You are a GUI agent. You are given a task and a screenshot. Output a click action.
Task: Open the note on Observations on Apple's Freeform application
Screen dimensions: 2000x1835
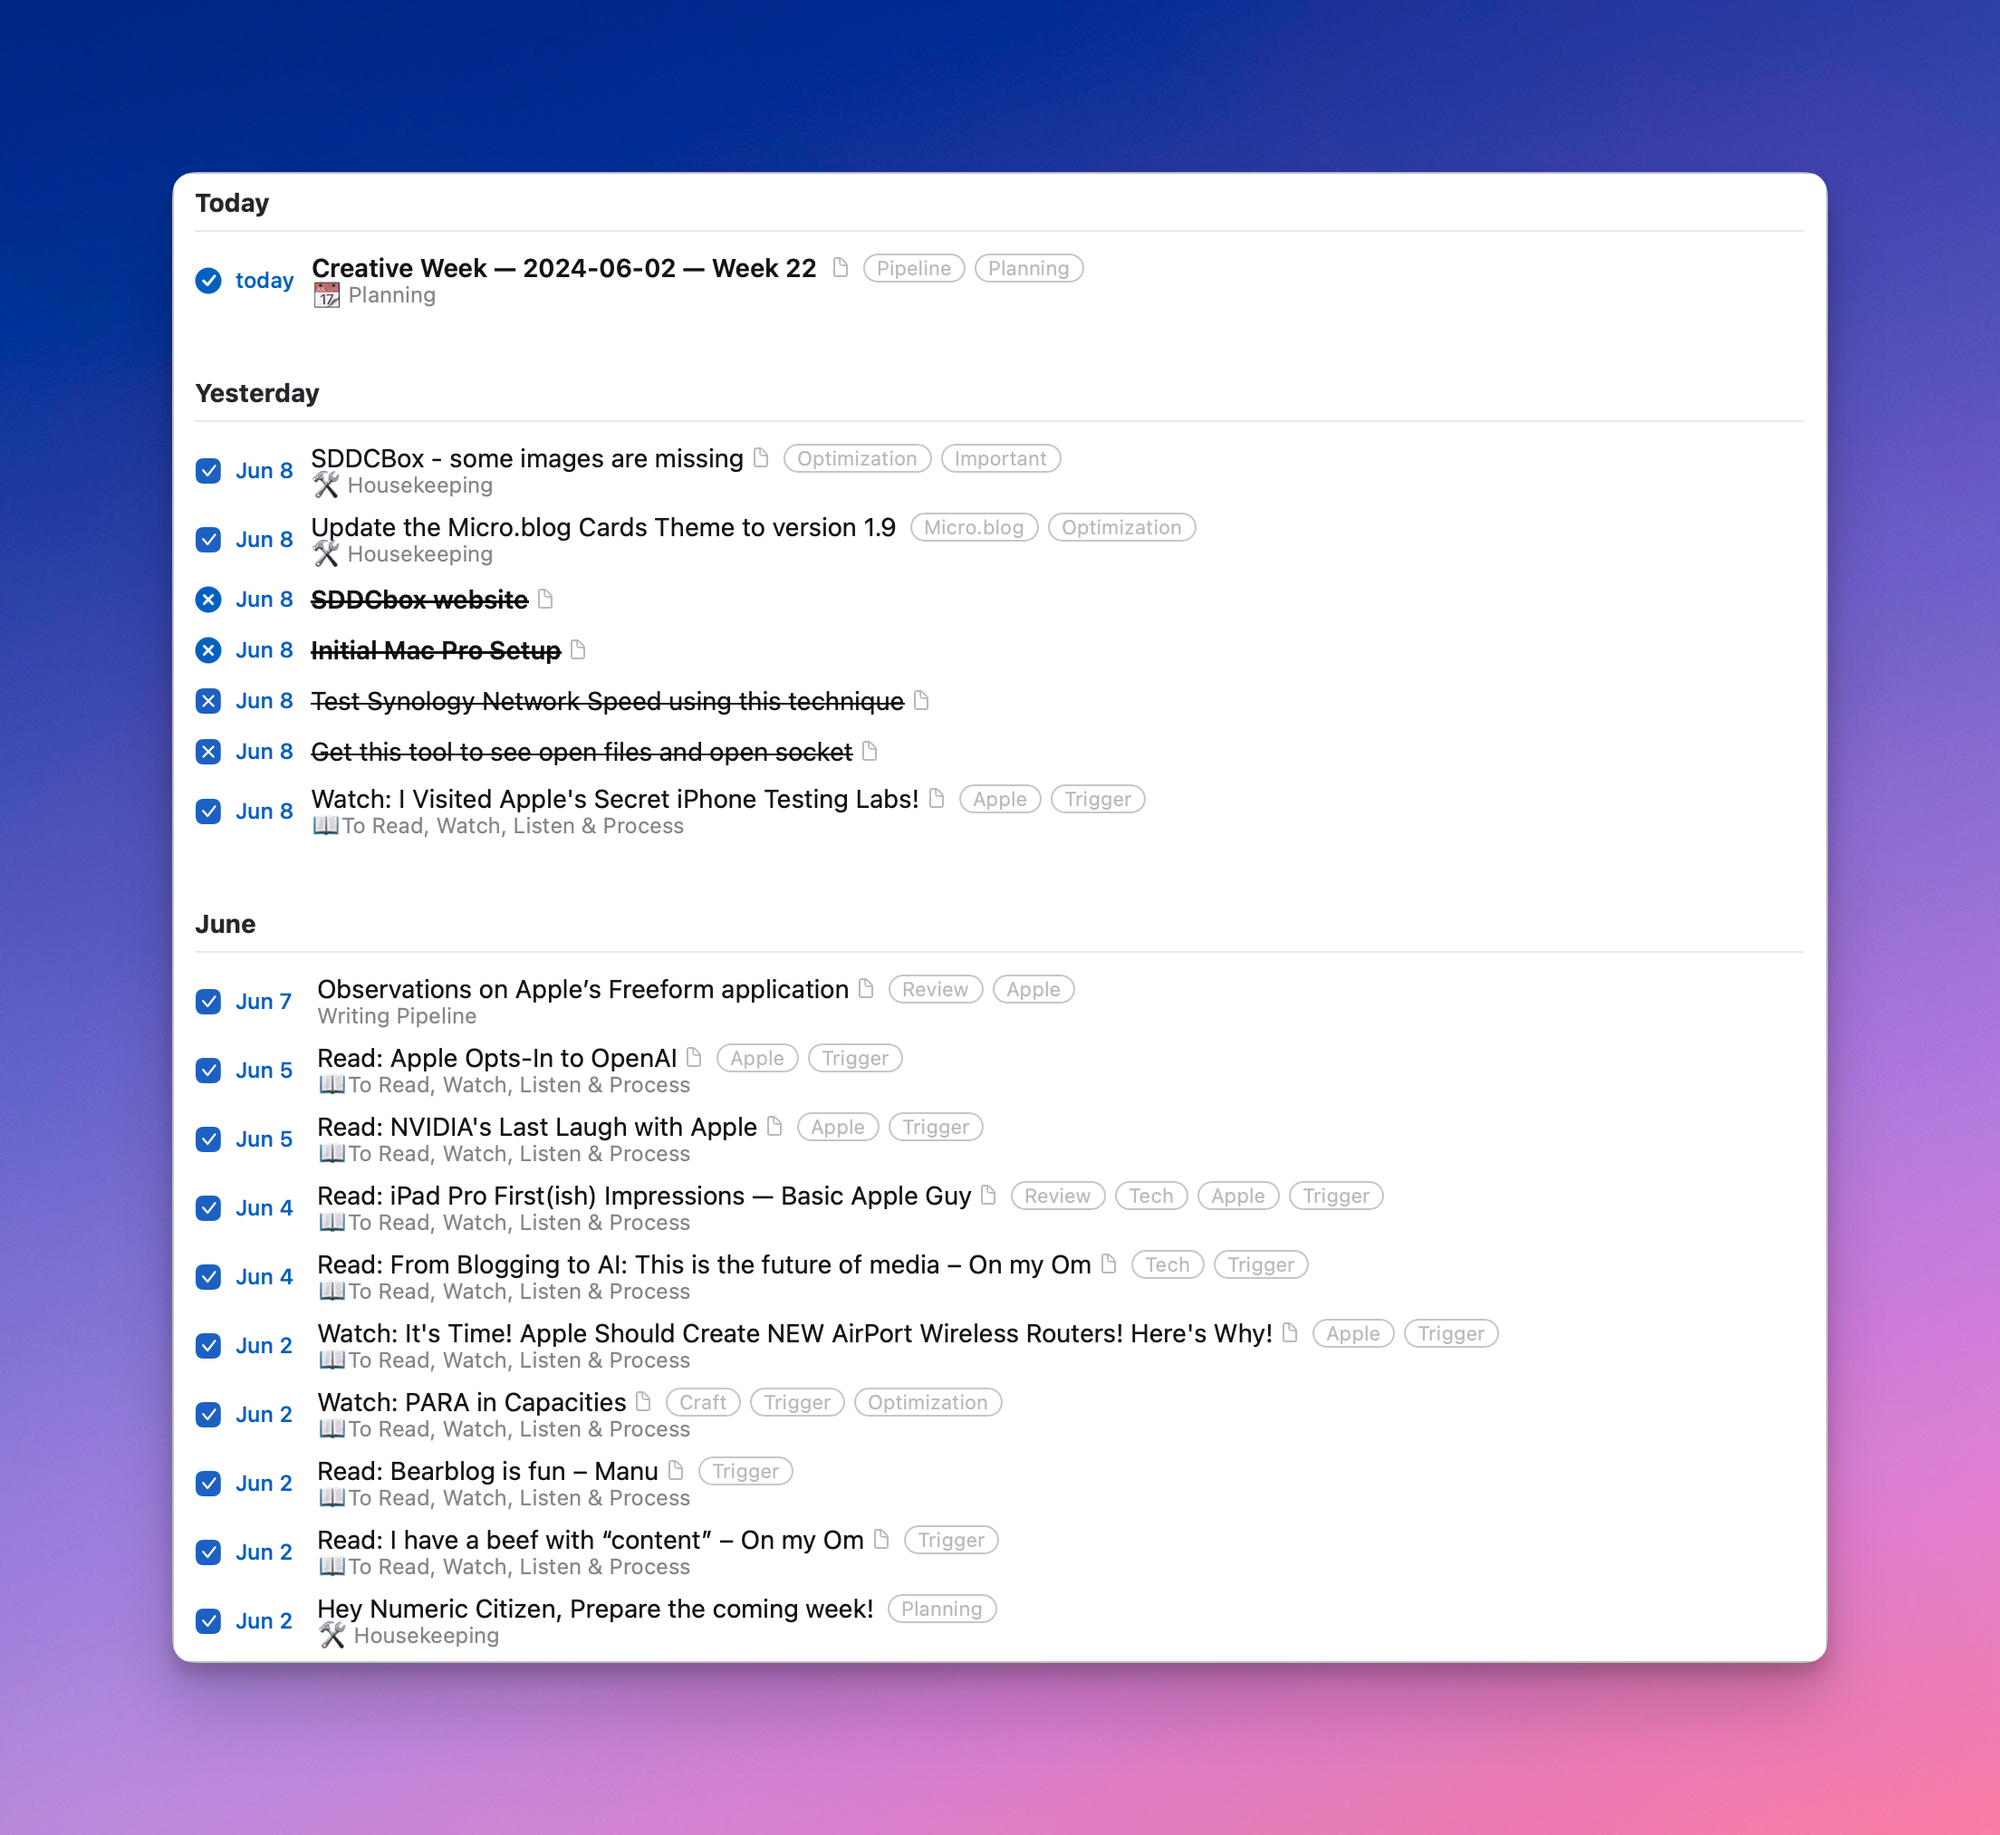coord(866,989)
